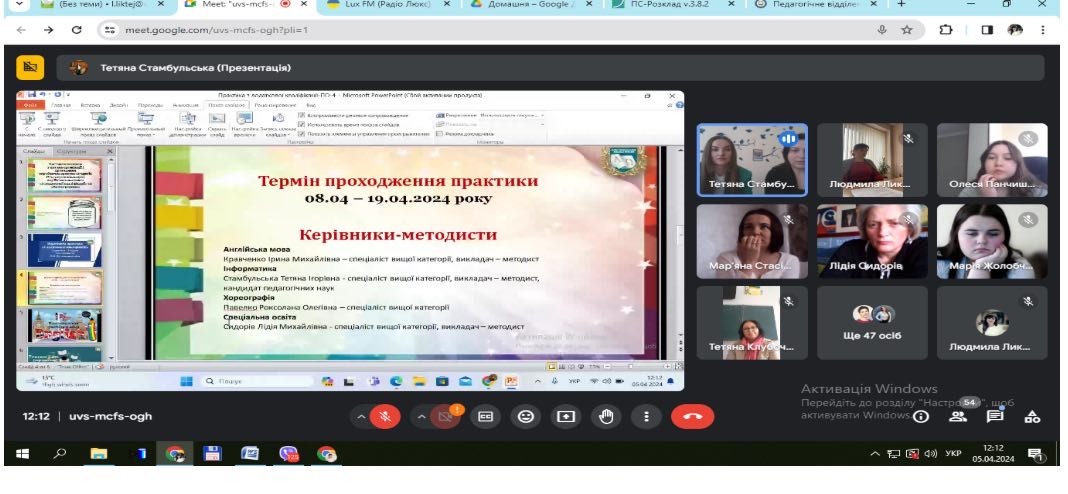Open the chat messages panel

pyautogui.click(x=995, y=416)
